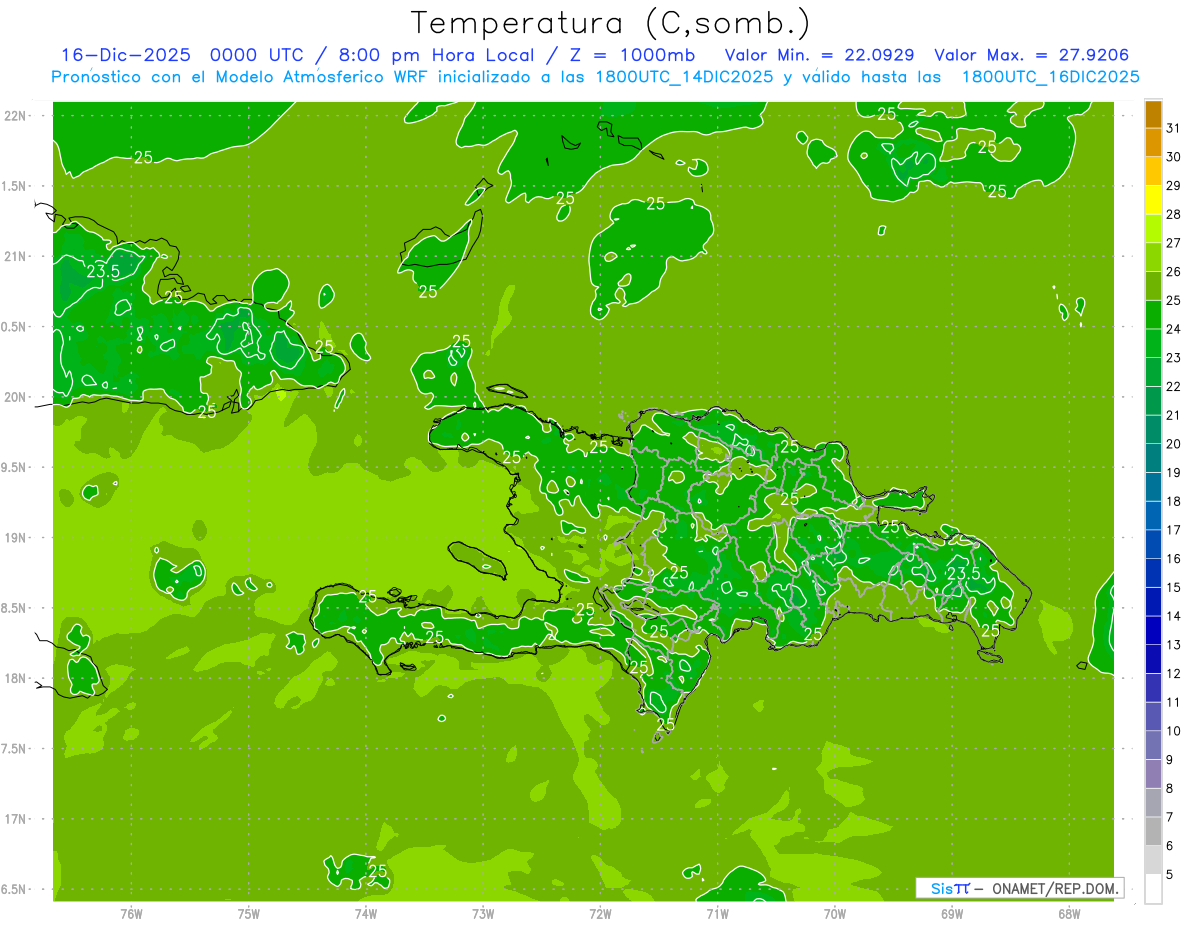This screenshot has height=927, width=1200.
Task: Click the "76W" longitude axis label
Action: pyautogui.click(x=131, y=914)
